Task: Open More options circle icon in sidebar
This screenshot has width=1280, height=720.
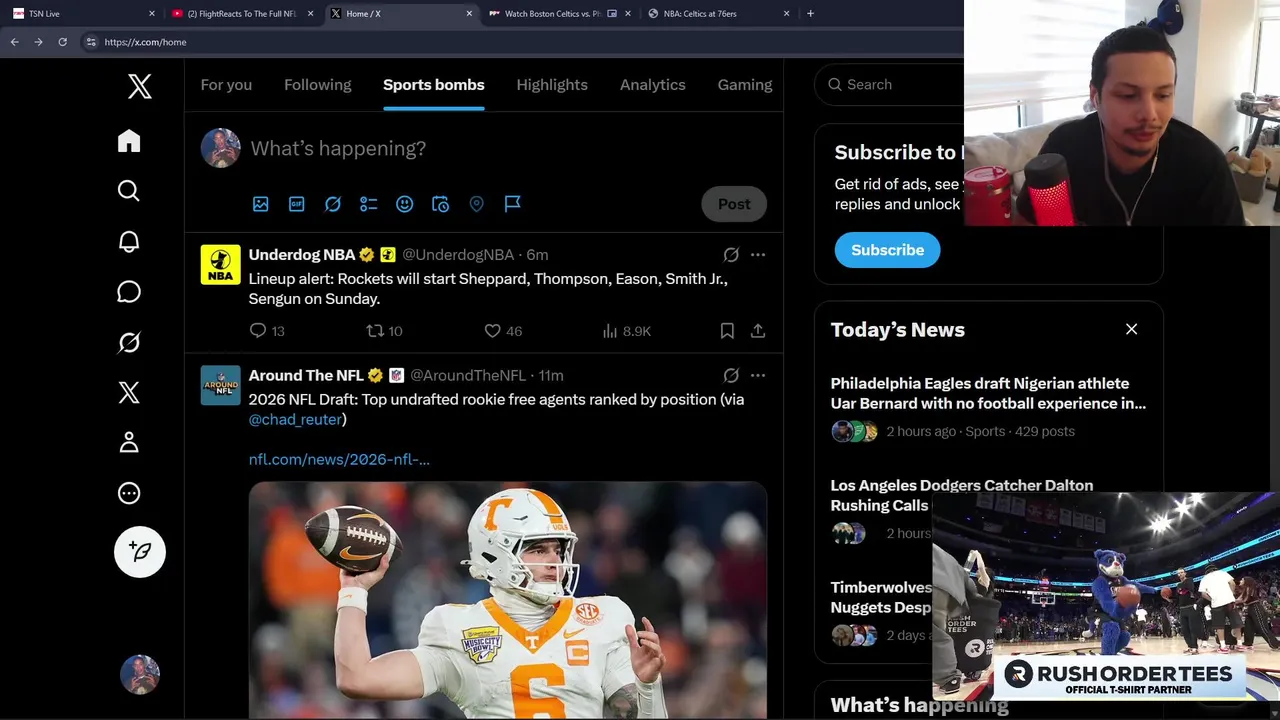Action: point(129,493)
